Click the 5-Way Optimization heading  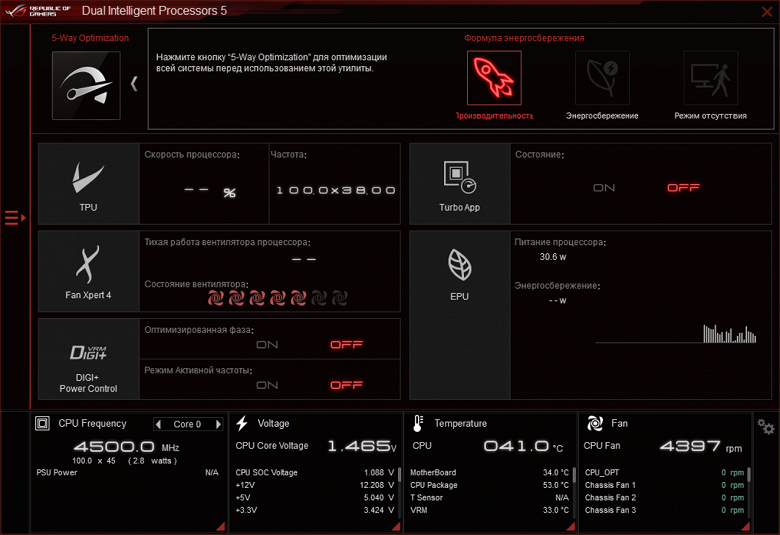pos(90,38)
